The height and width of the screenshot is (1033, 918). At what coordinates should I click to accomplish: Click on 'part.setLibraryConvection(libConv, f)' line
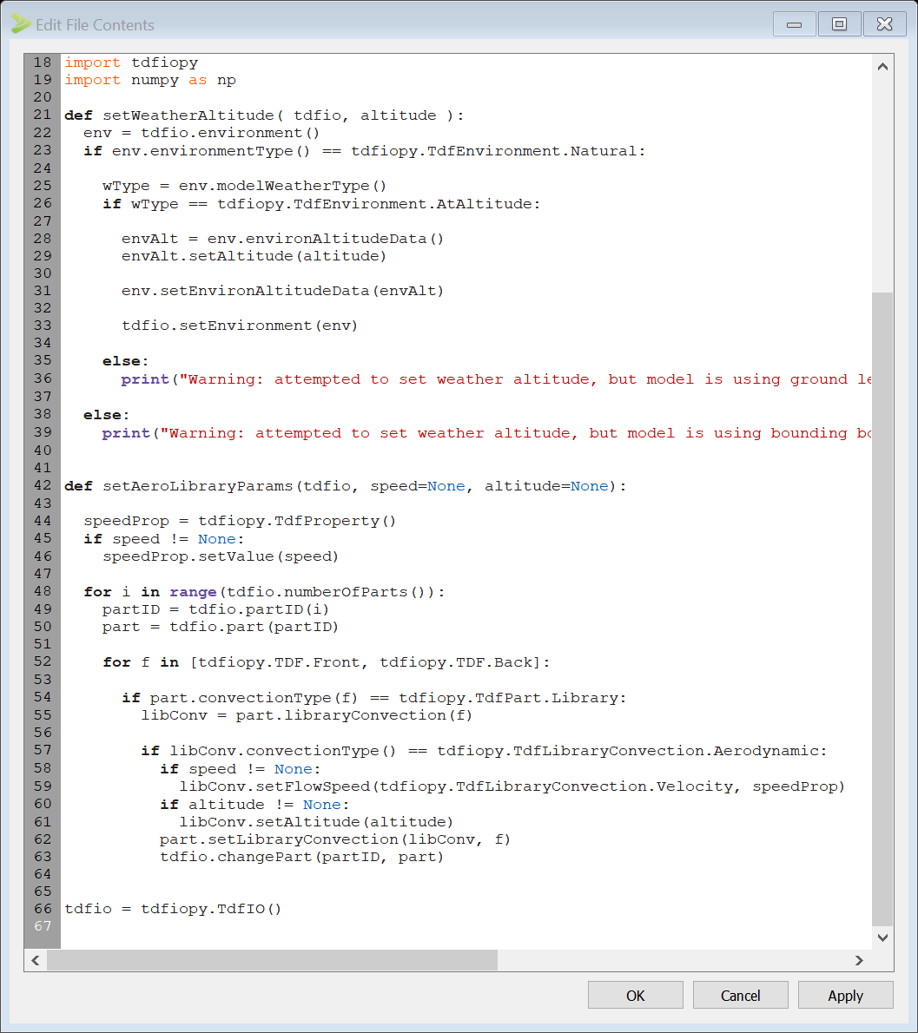tap(335, 839)
